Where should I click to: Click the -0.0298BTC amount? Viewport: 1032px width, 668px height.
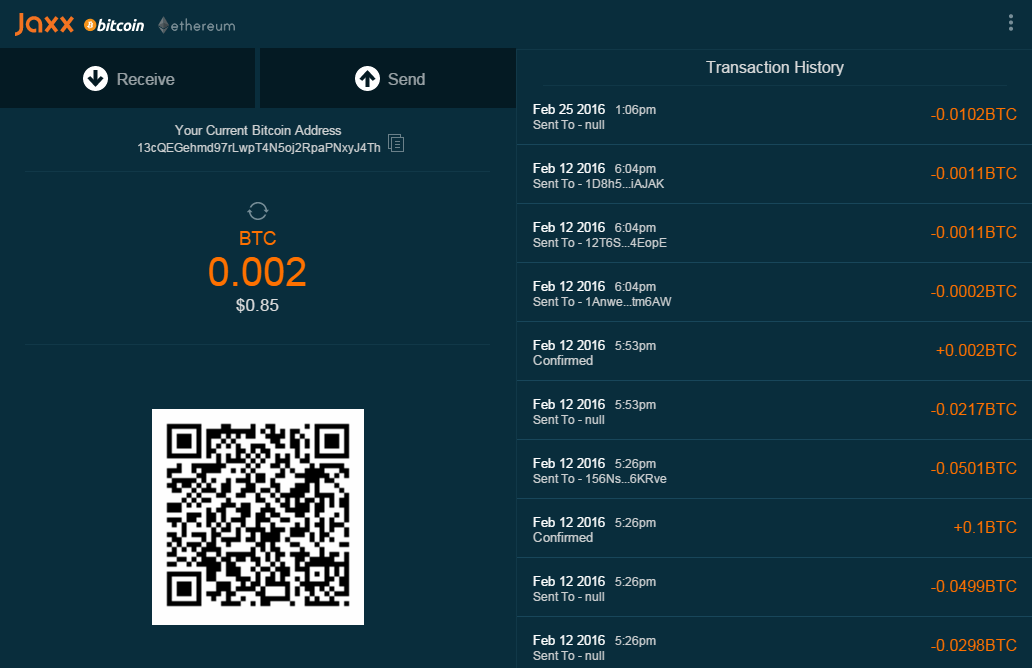[x=973, y=646]
